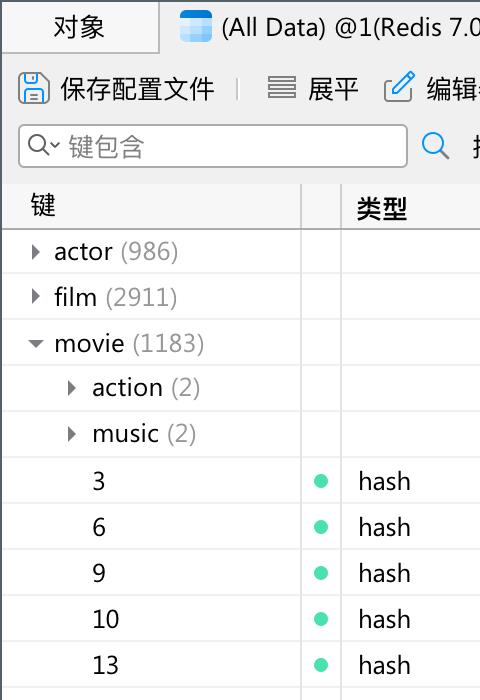
Task: Click green status dot of key 13
Action: pos(321,665)
